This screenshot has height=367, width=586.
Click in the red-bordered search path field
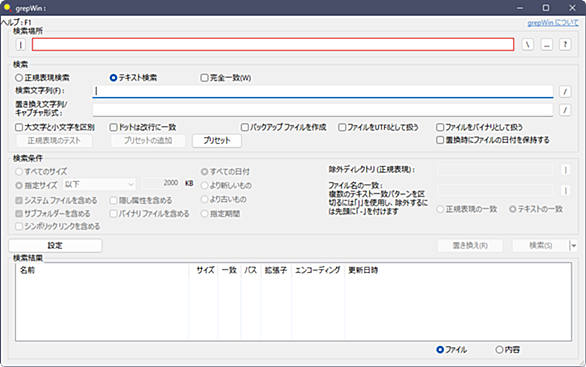[273, 44]
